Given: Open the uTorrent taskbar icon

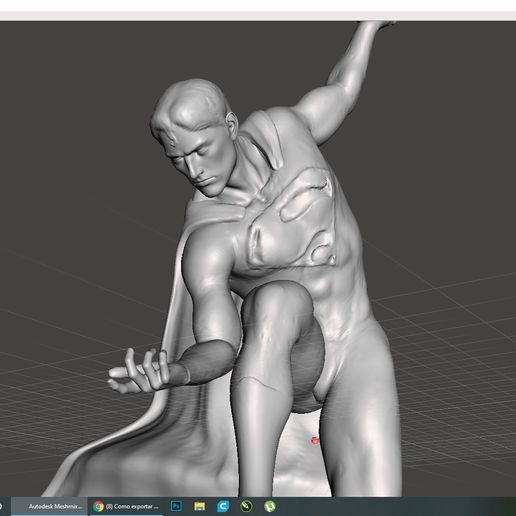Looking at the screenshot, I should click(x=270, y=506).
